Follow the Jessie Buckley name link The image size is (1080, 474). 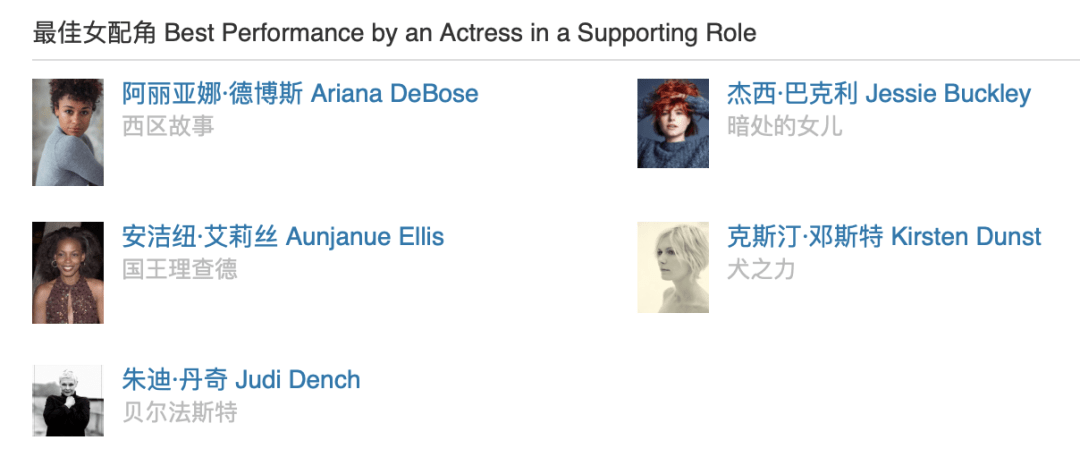coord(947,94)
